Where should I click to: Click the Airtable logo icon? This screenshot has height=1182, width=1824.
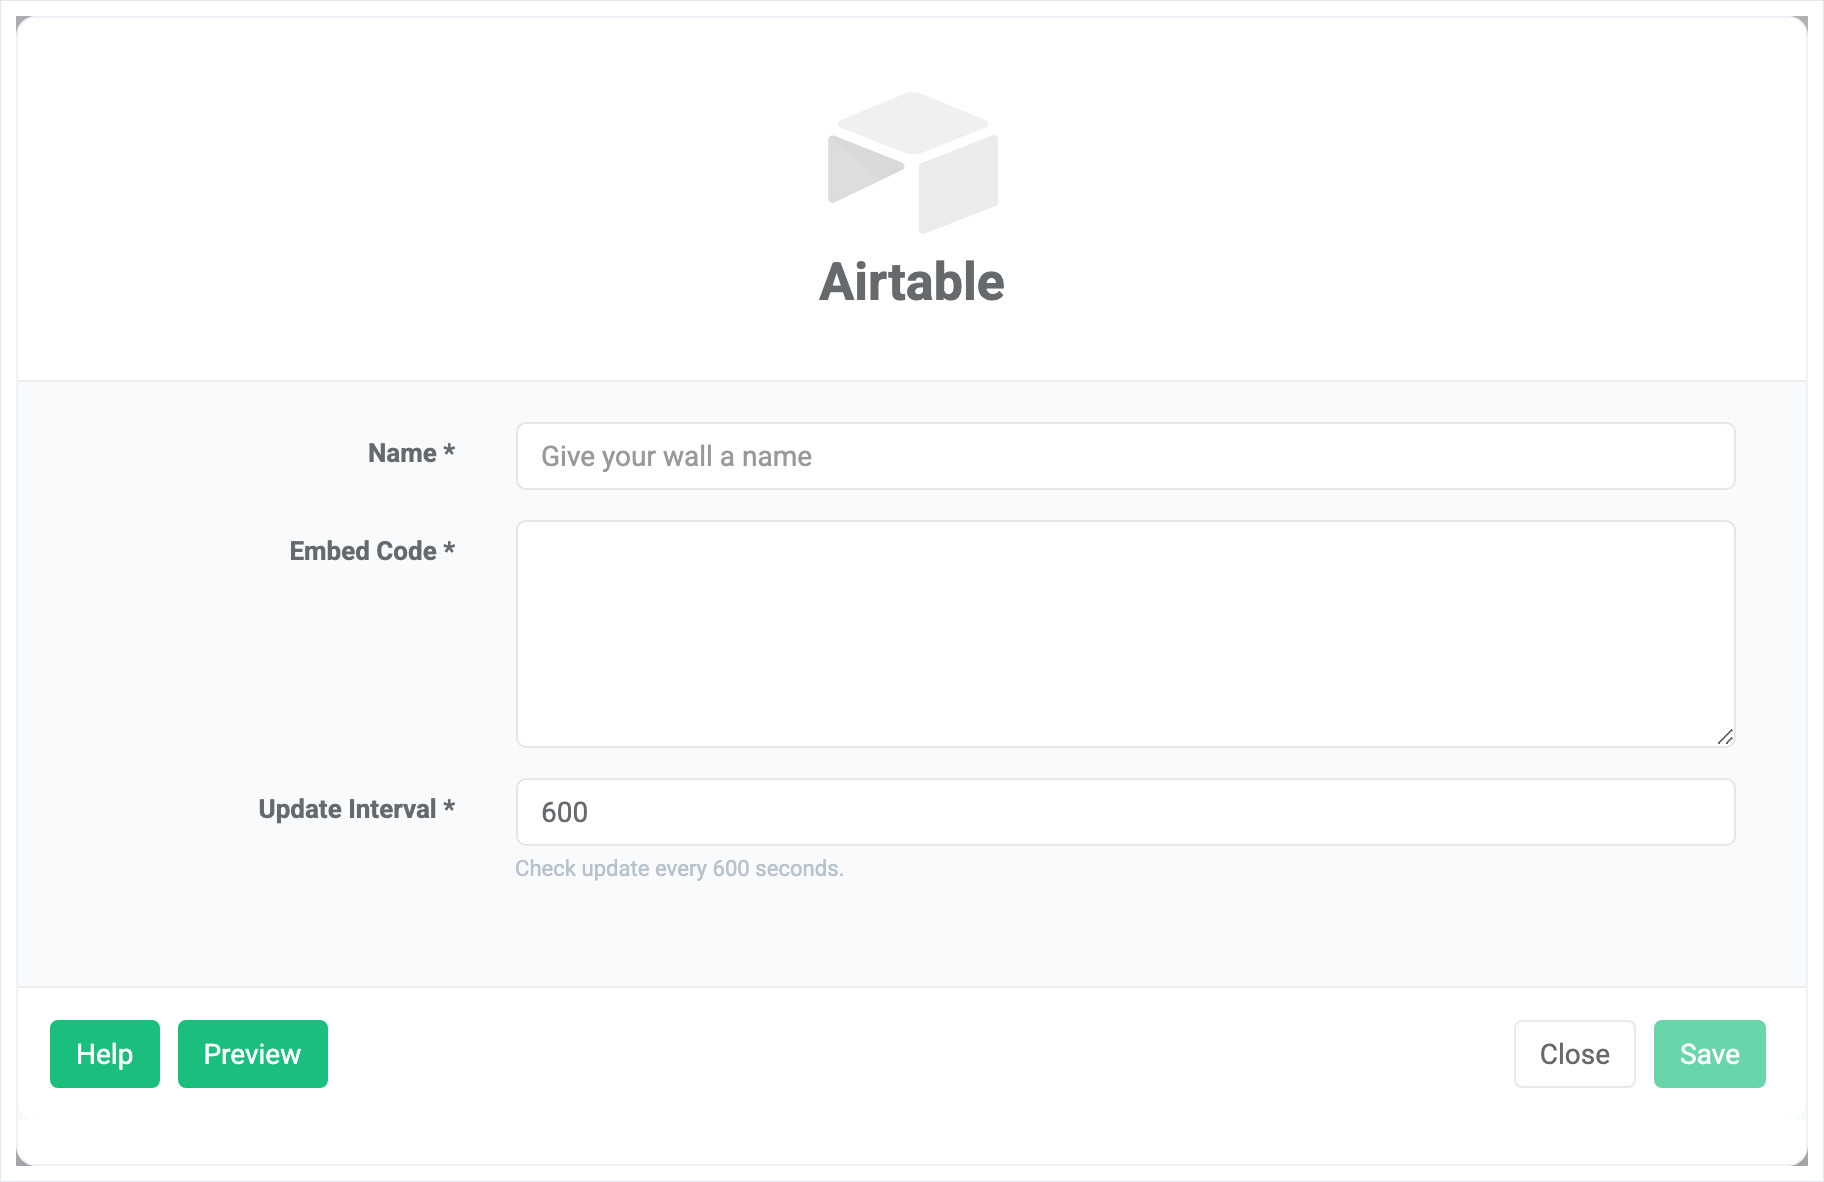912,163
